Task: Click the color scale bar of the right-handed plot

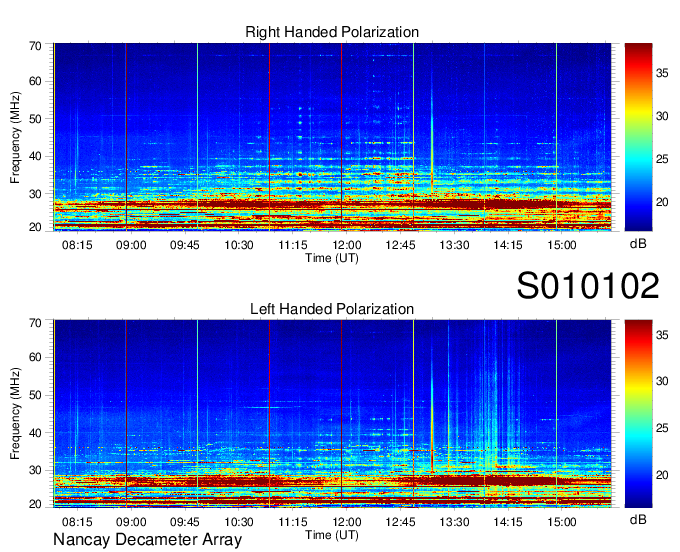Action: [638, 137]
